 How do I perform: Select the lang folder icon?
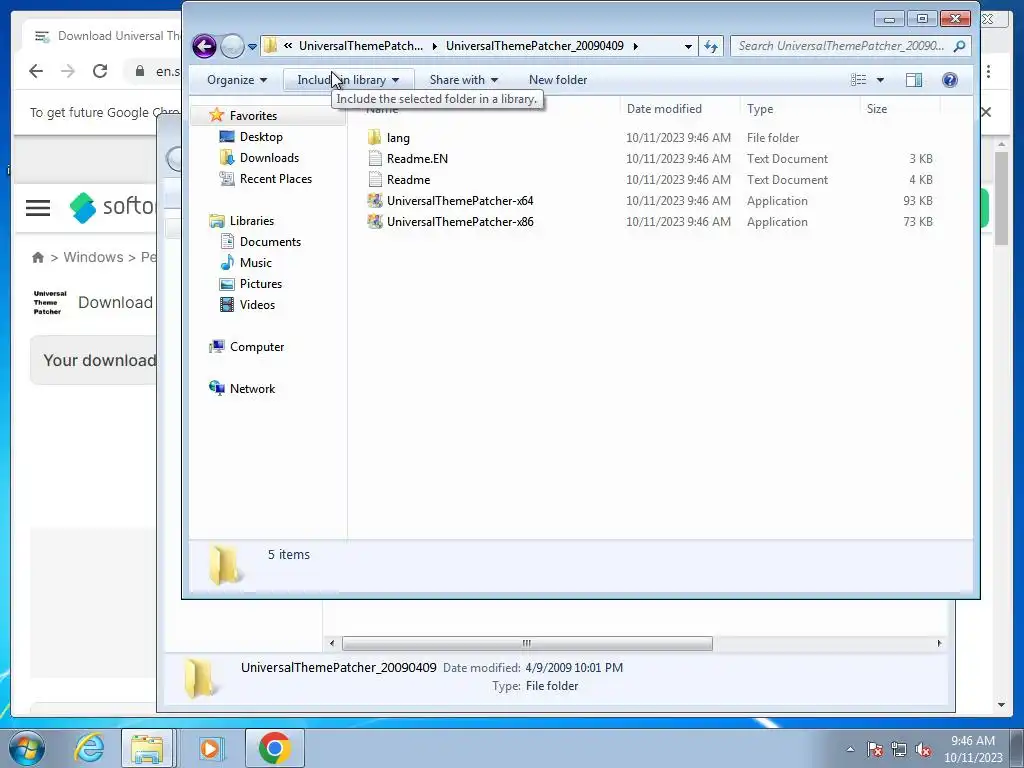374,137
